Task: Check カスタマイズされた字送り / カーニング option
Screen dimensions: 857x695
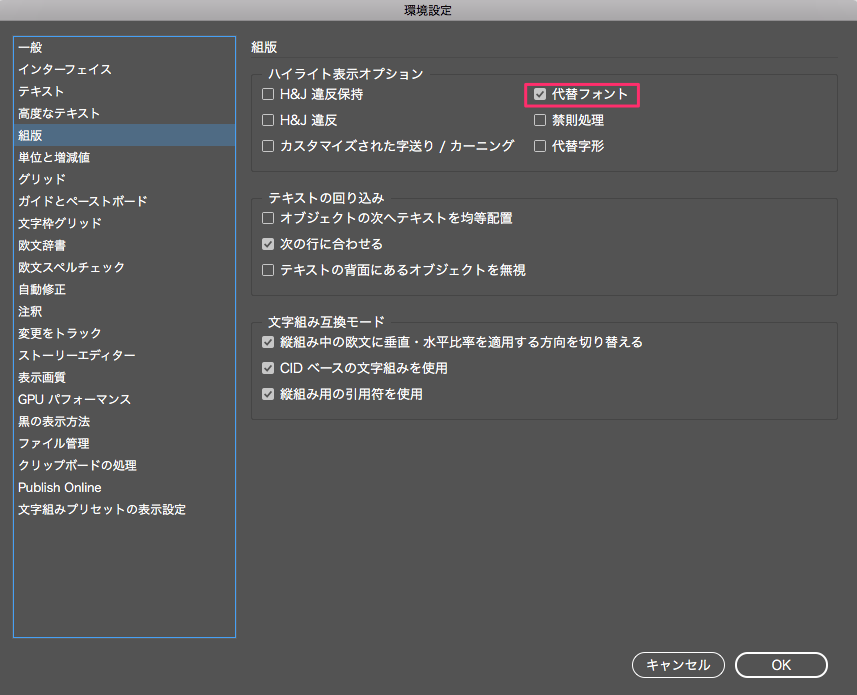Action: pyautogui.click(x=268, y=146)
